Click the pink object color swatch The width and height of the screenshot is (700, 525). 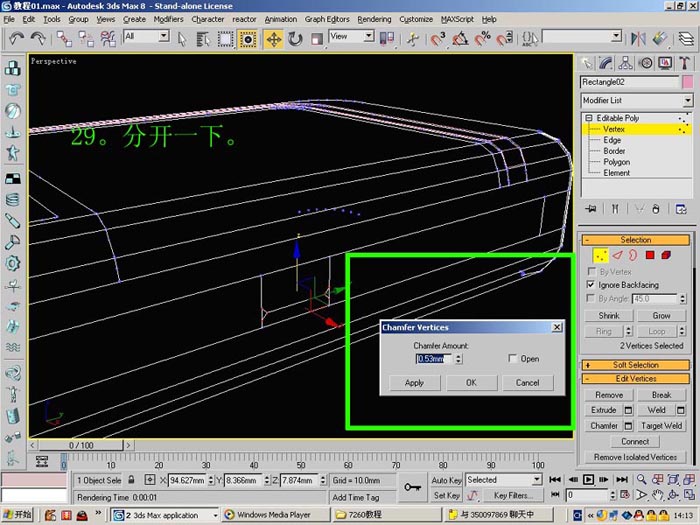coord(688,82)
